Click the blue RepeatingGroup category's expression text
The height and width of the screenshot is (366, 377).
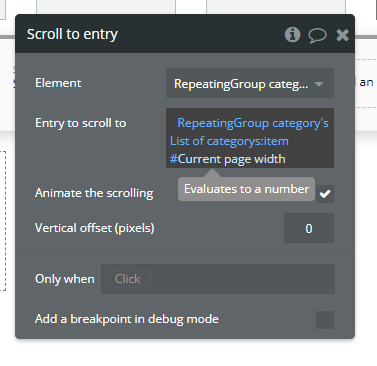coord(253,123)
